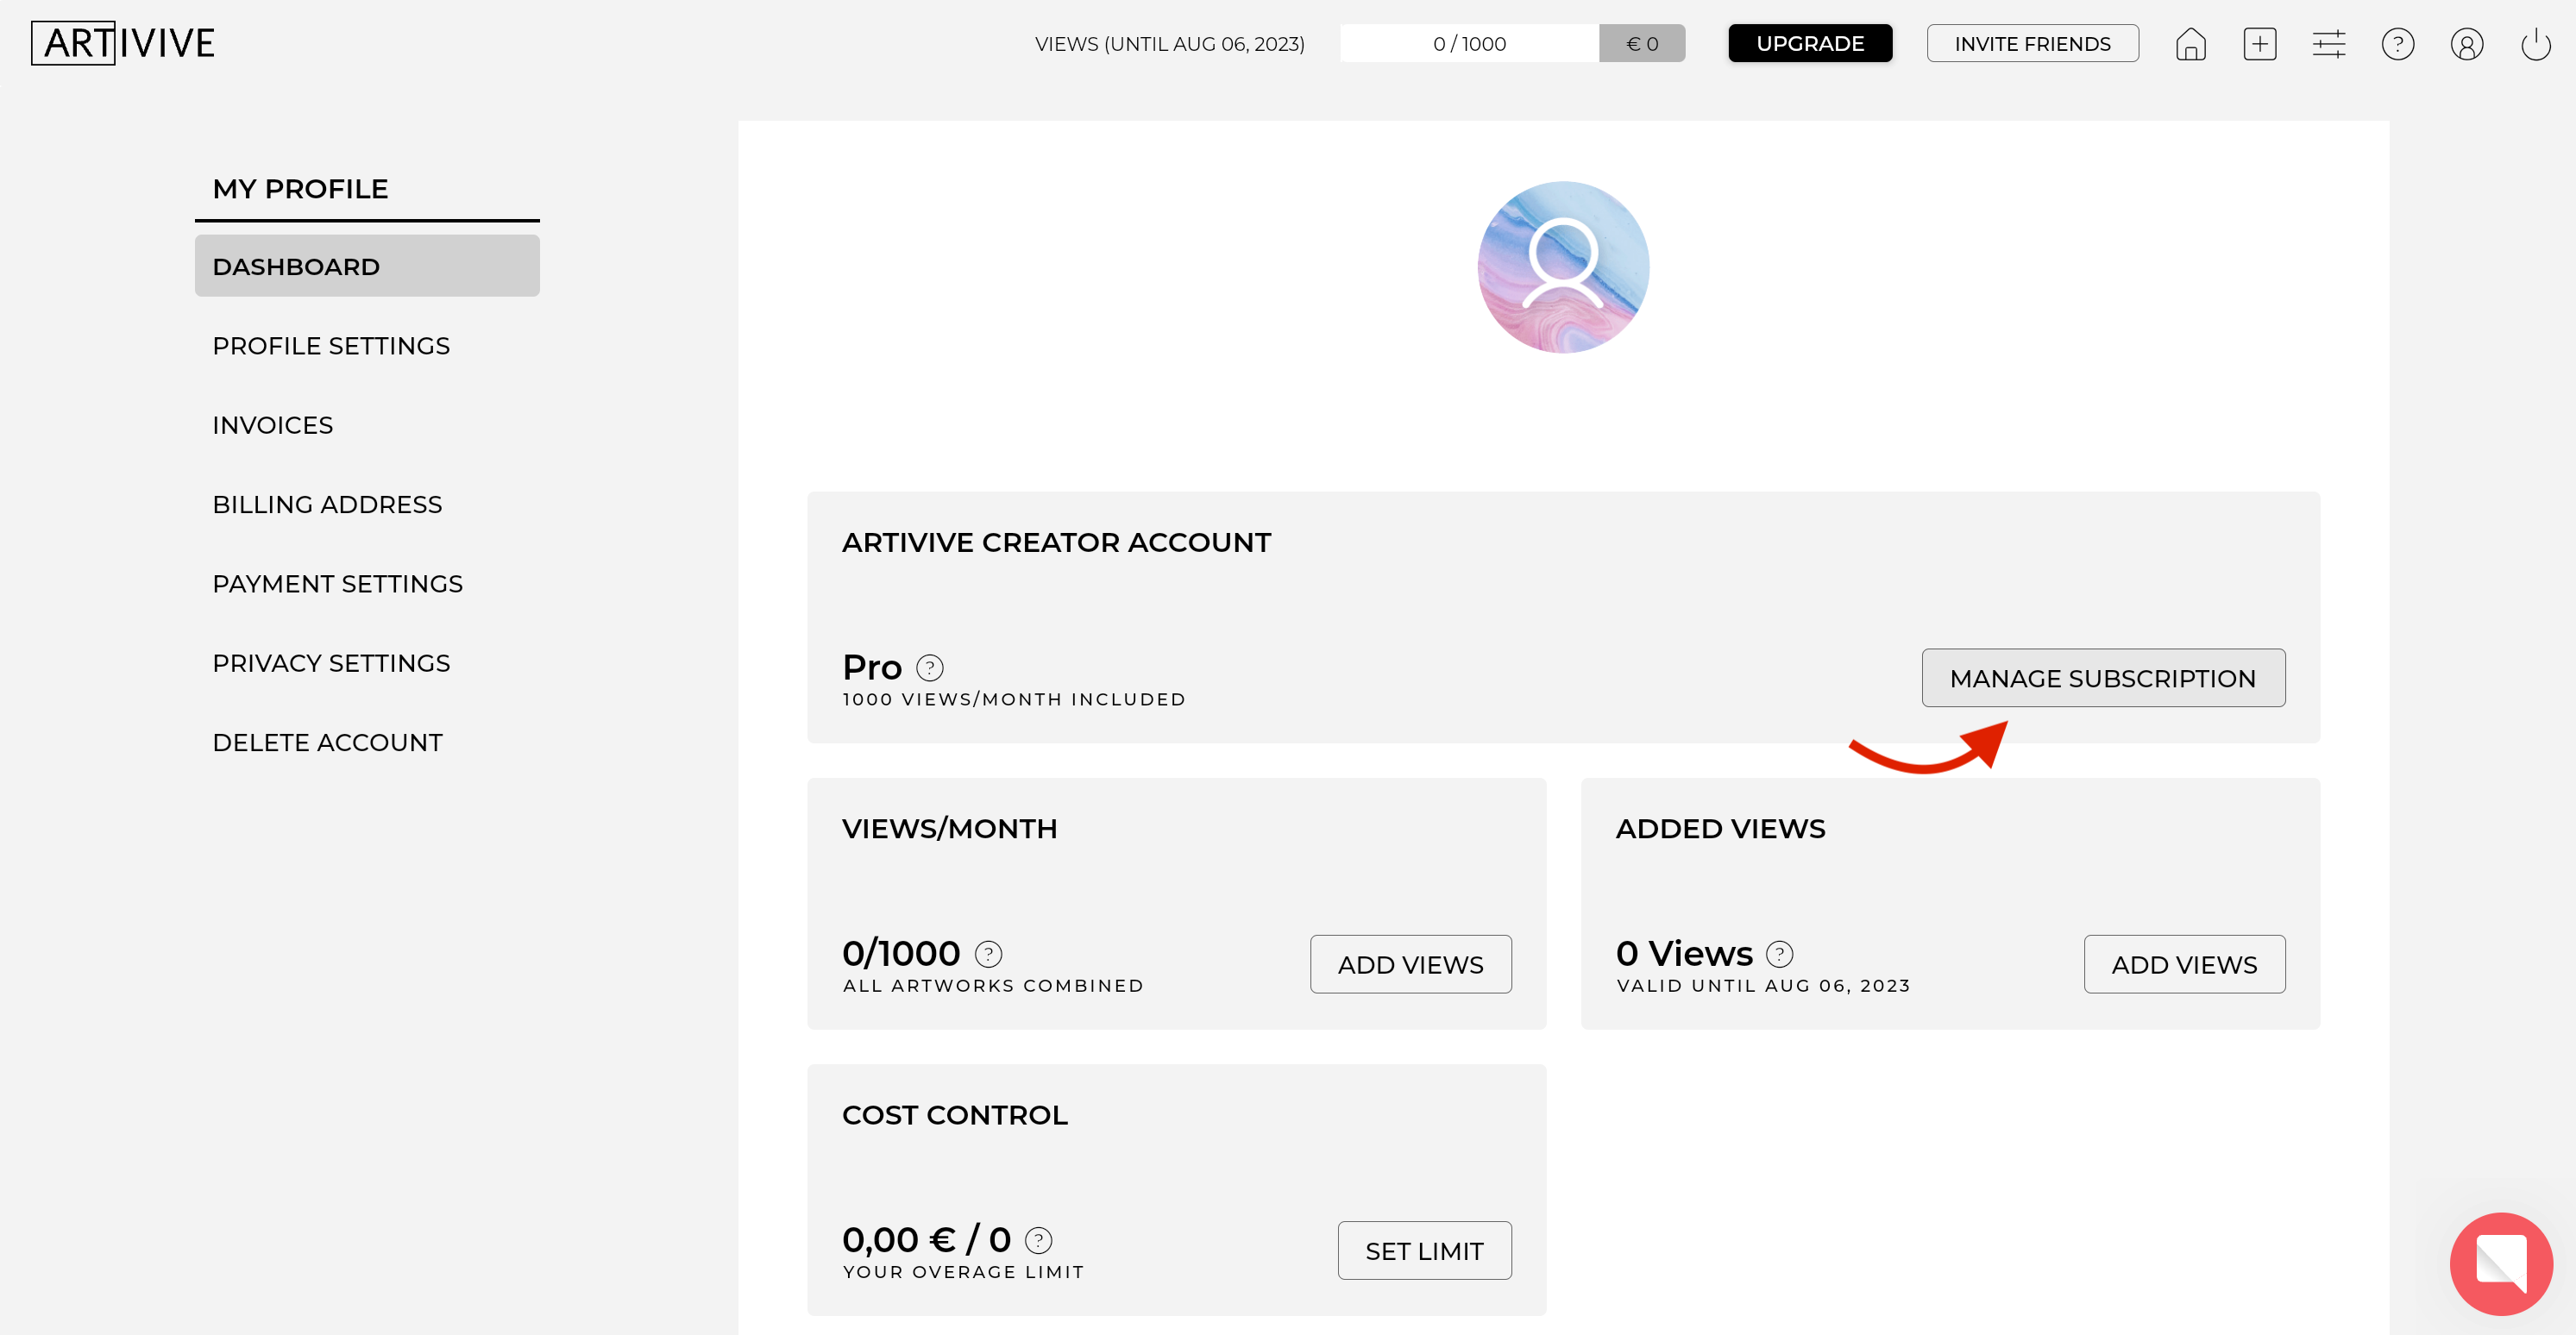Click the Manage Subscription button

[2102, 678]
